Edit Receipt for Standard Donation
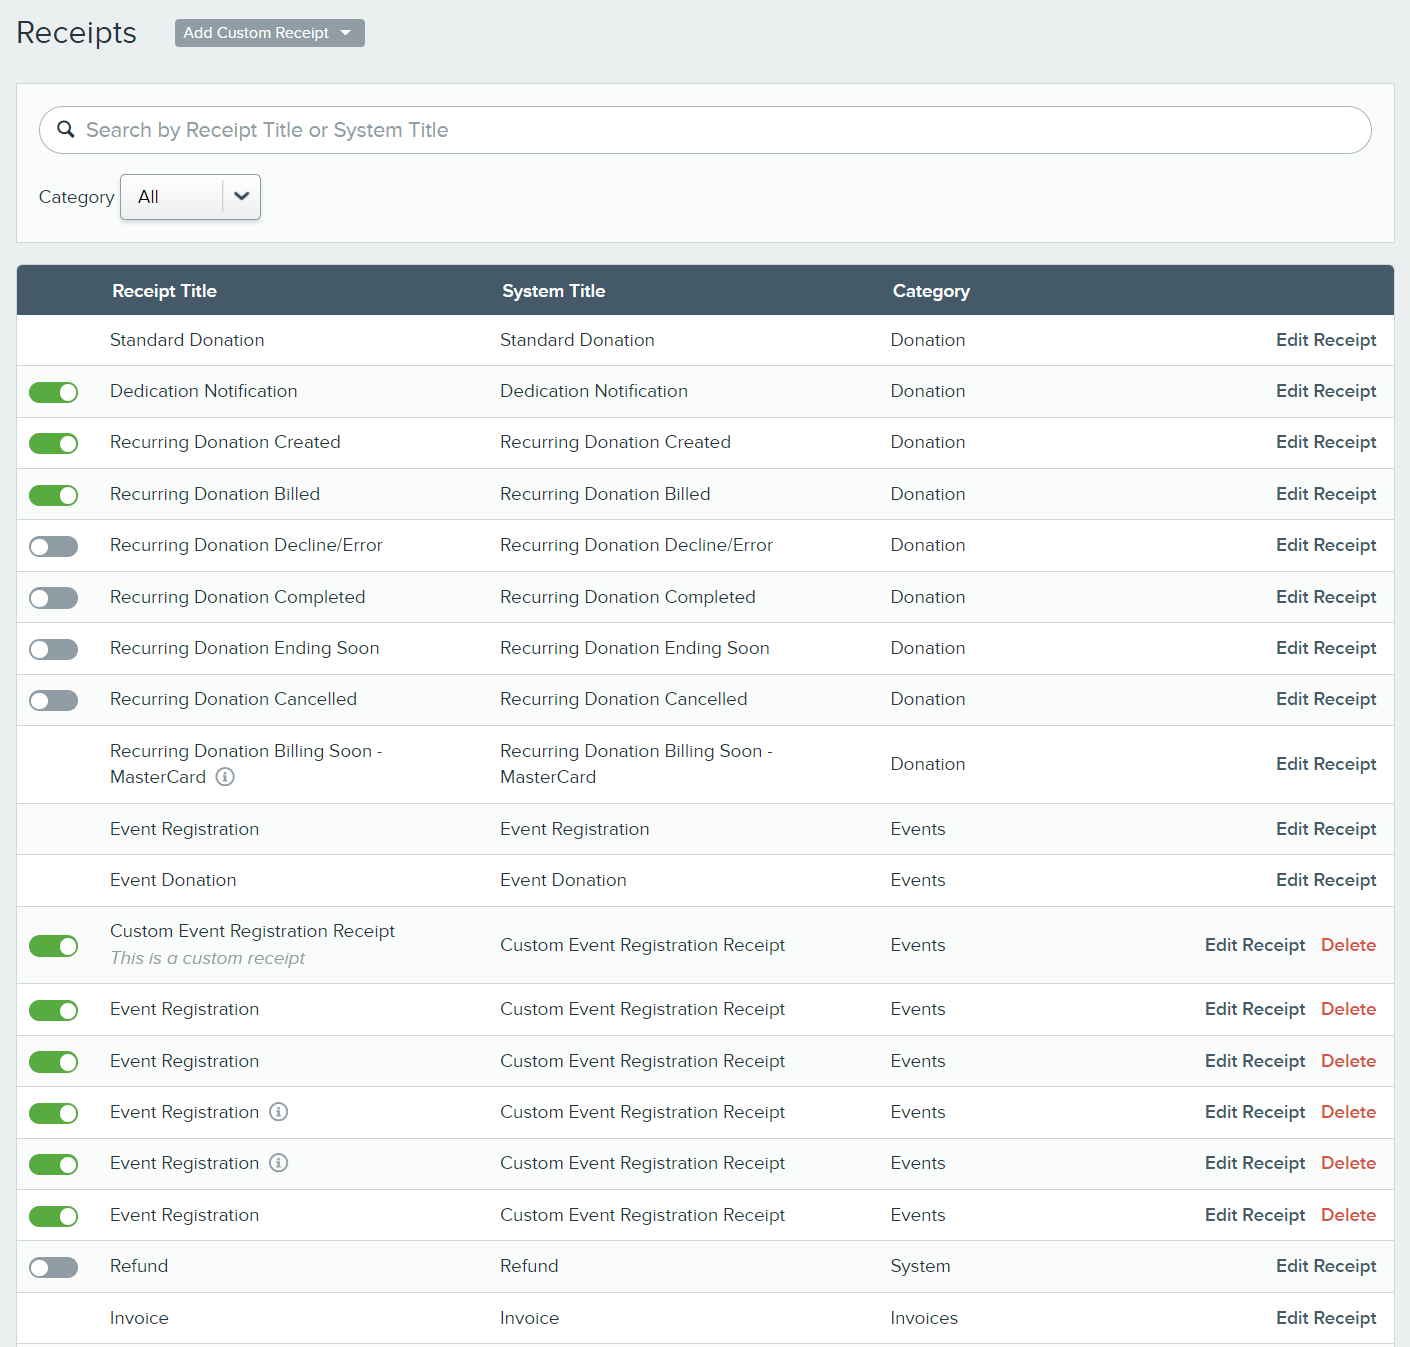Image resolution: width=1410 pixels, height=1347 pixels. click(1326, 340)
